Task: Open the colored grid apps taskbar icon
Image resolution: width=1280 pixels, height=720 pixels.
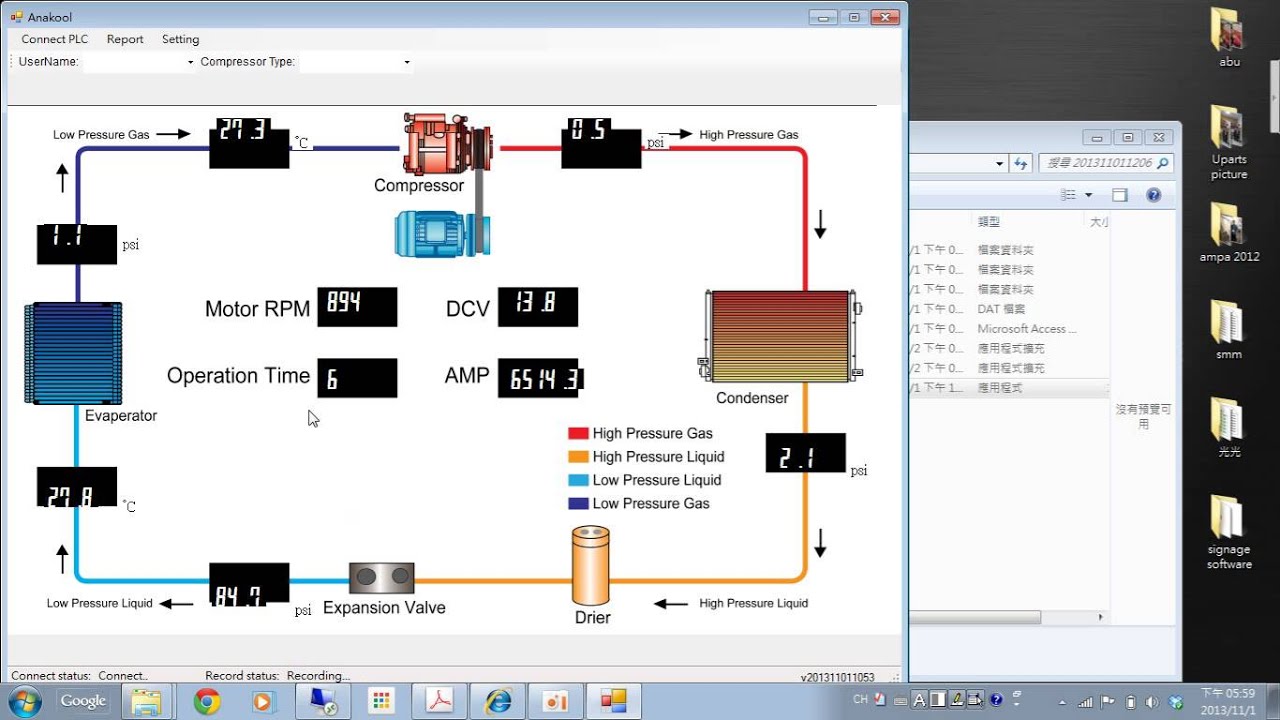Action: click(x=381, y=701)
